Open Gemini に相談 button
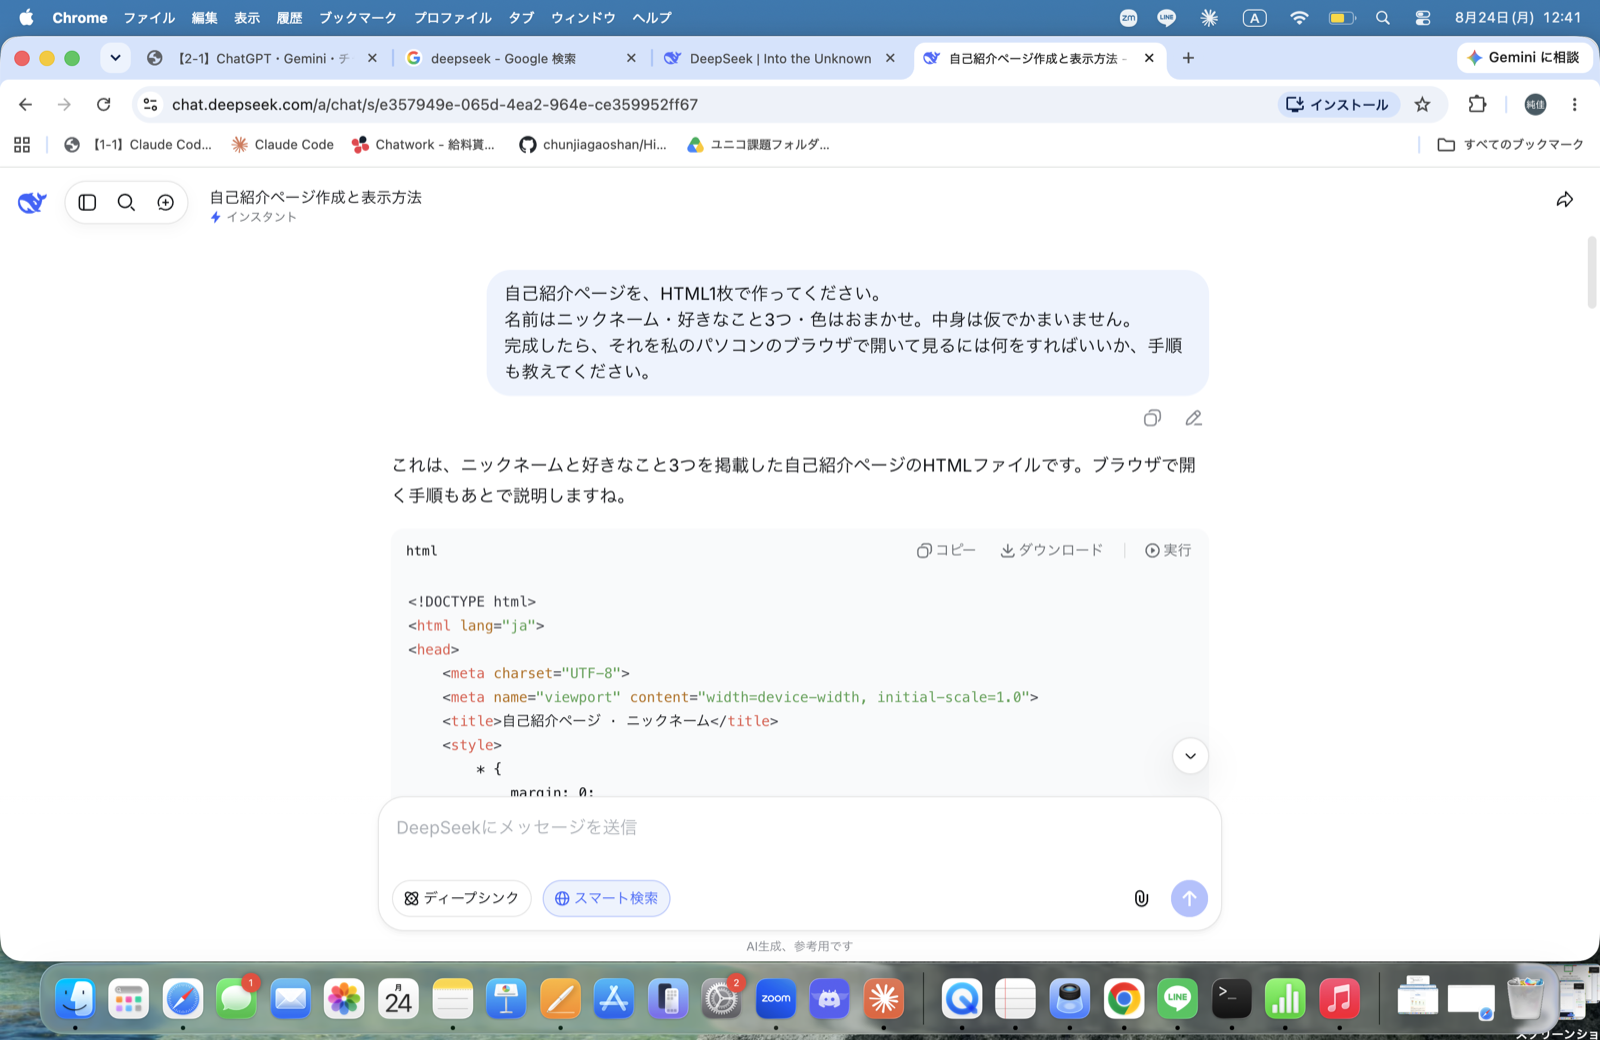Screen dimensions: 1600x1040 1524,58
